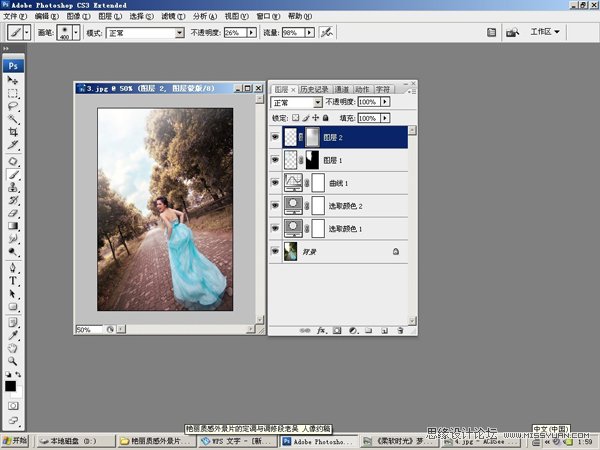This screenshot has width=600, height=450.
Task: Select the Move tool
Action: coord(13,79)
